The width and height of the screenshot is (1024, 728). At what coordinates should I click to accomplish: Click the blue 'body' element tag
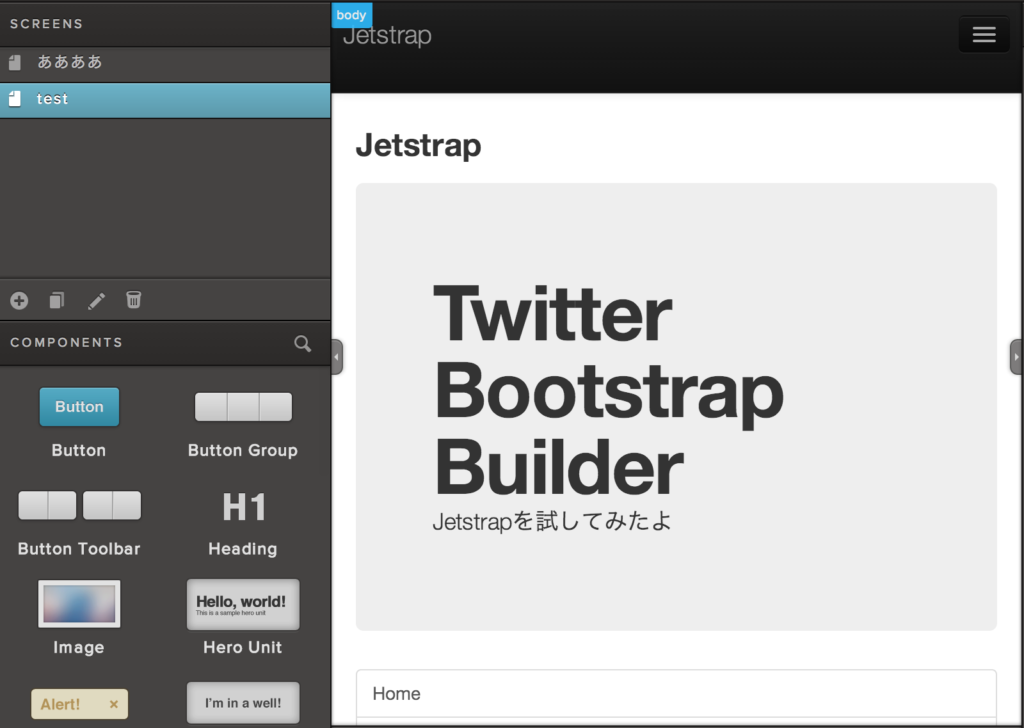pos(351,15)
